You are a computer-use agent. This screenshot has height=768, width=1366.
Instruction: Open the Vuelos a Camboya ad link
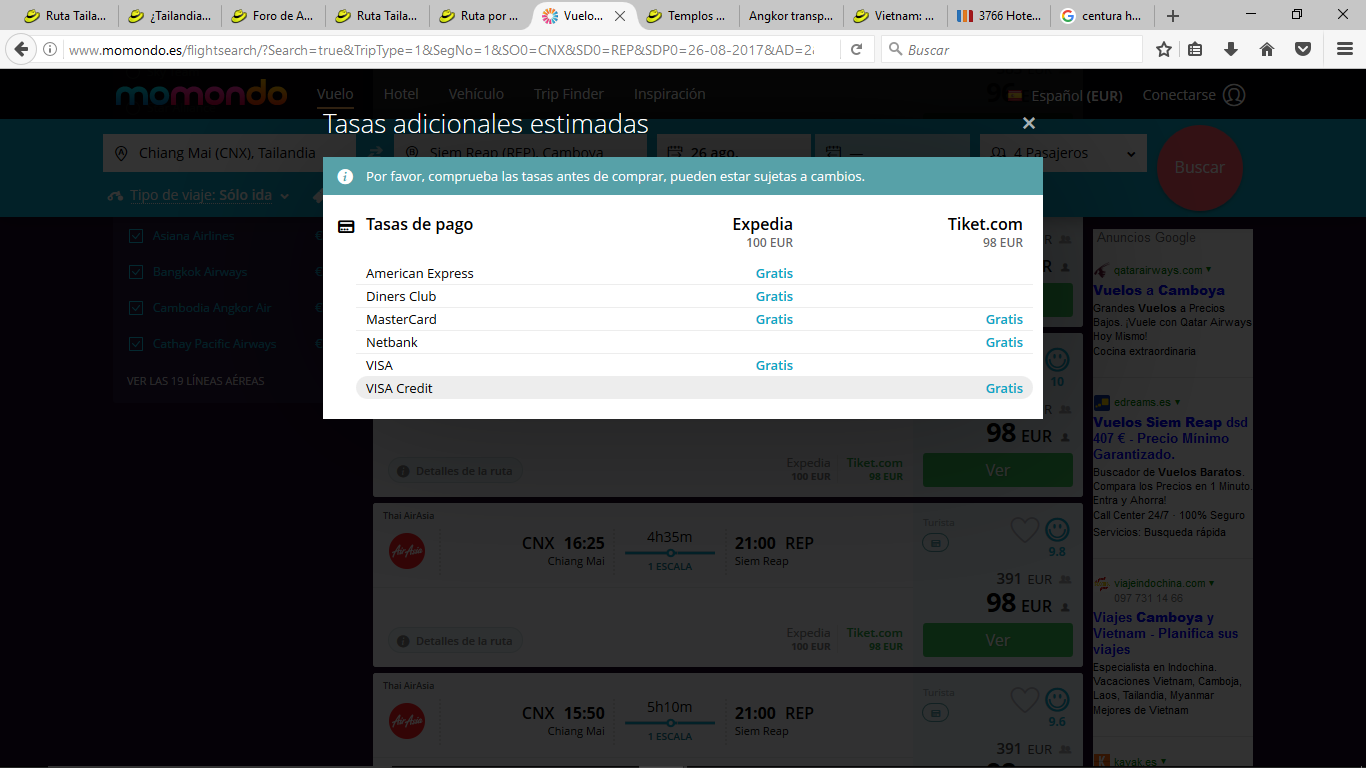click(x=1159, y=290)
